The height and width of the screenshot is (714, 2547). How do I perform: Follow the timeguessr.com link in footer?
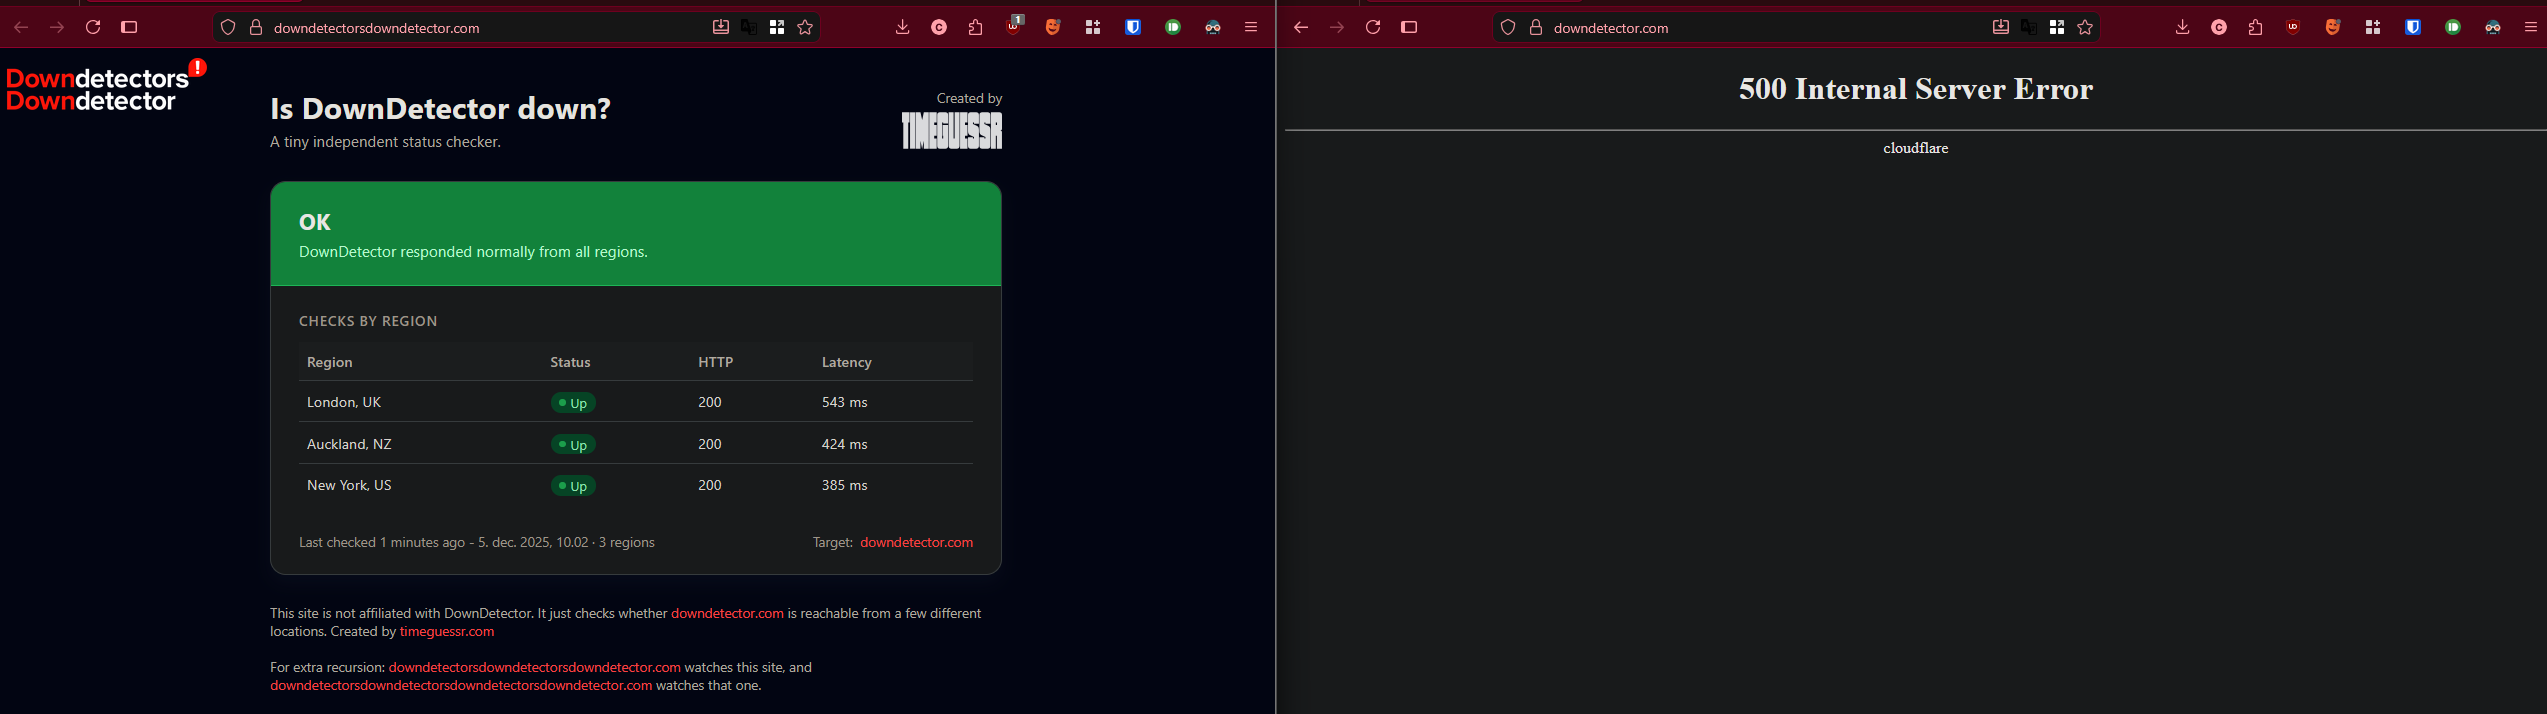tap(447, 631)
